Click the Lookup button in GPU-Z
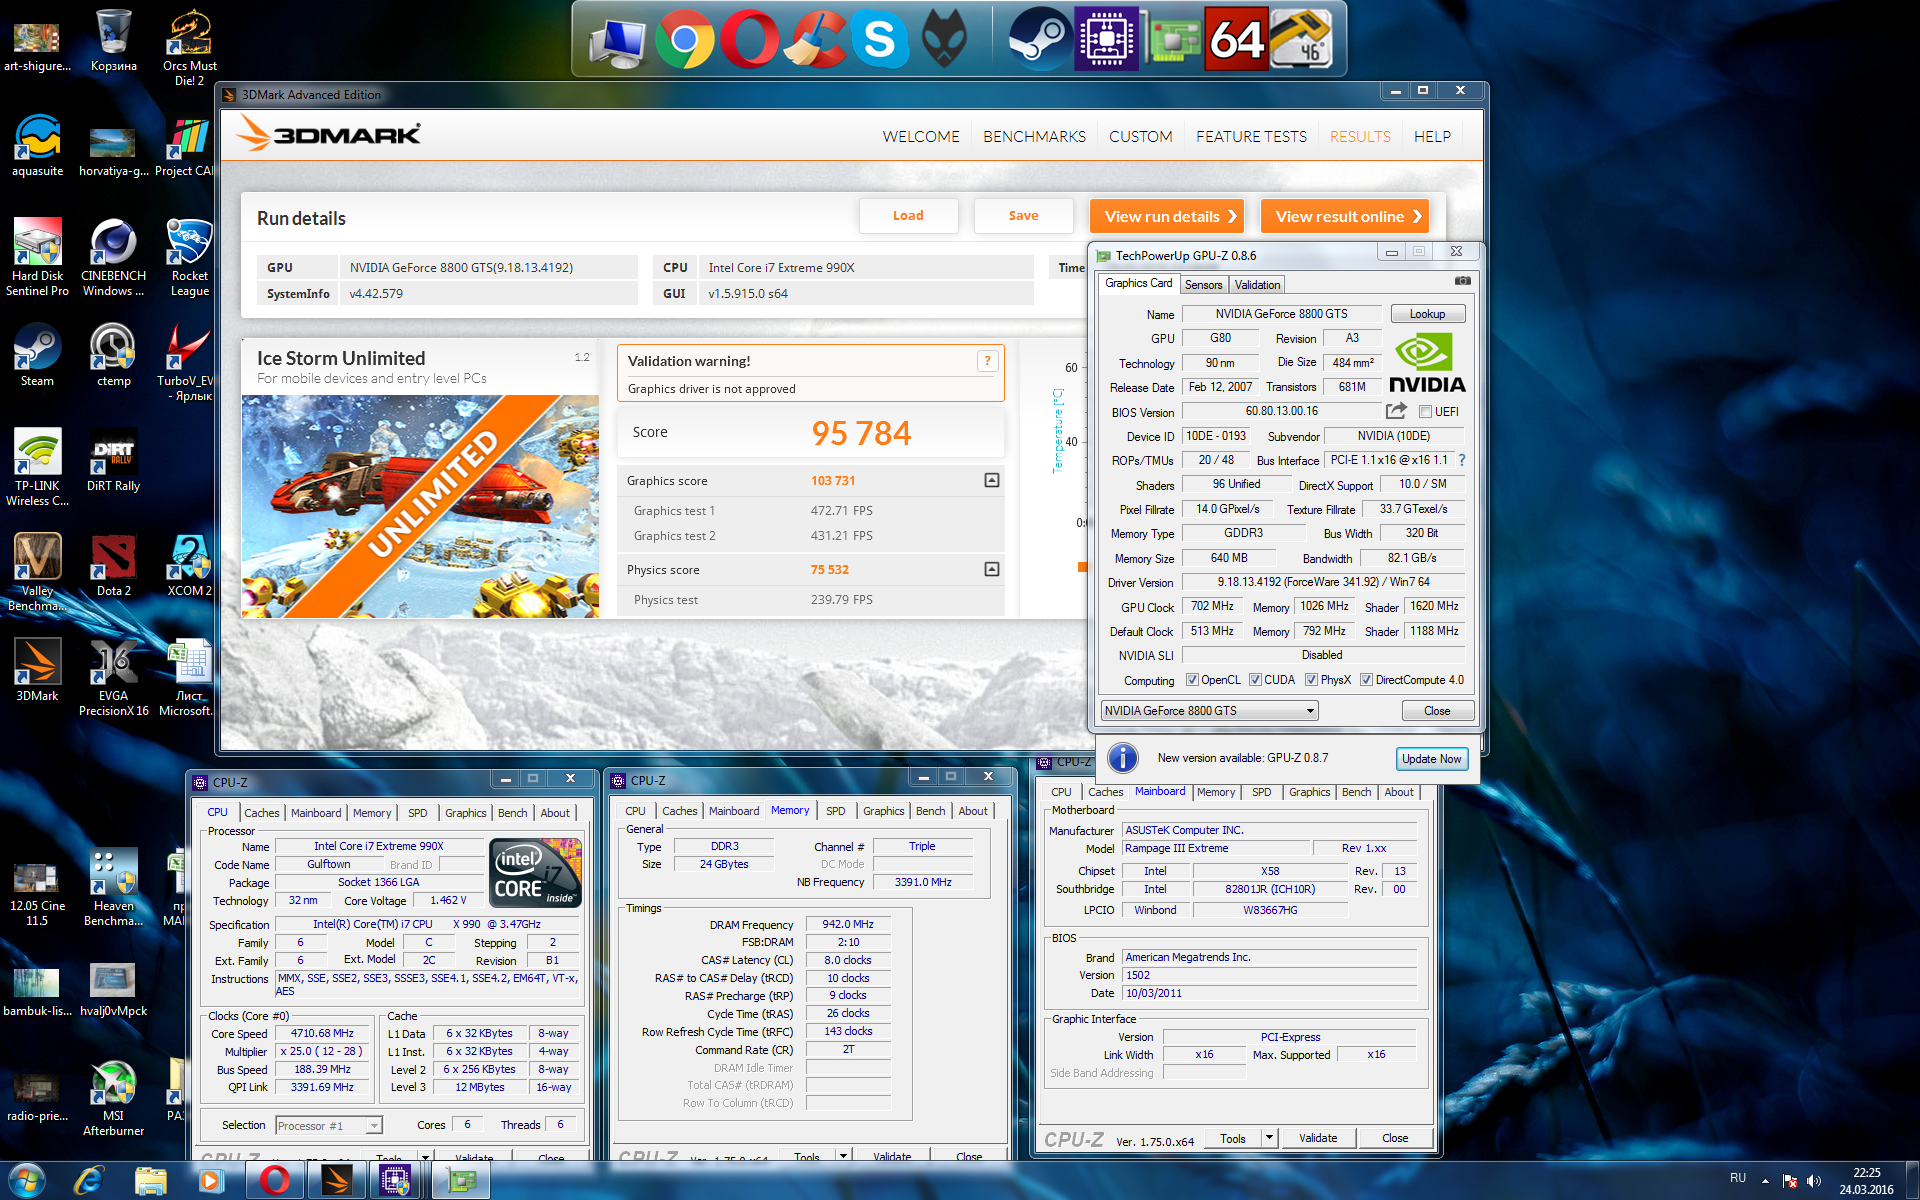 pos(1427,314)
